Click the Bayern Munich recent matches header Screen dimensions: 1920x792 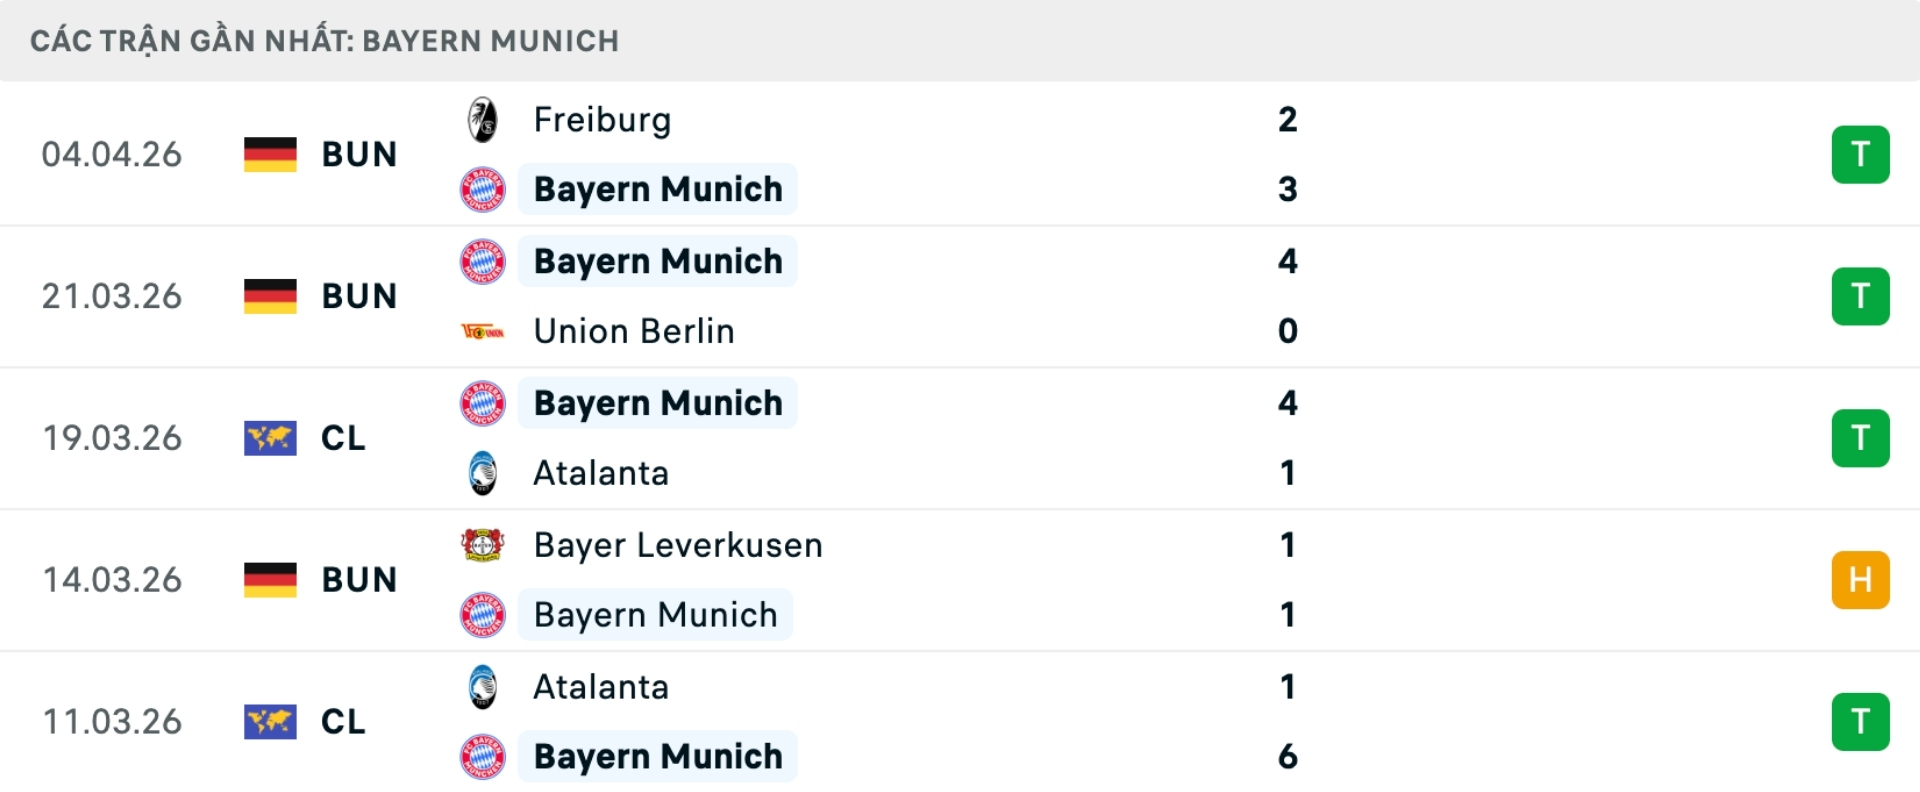[x=325, y=41]
